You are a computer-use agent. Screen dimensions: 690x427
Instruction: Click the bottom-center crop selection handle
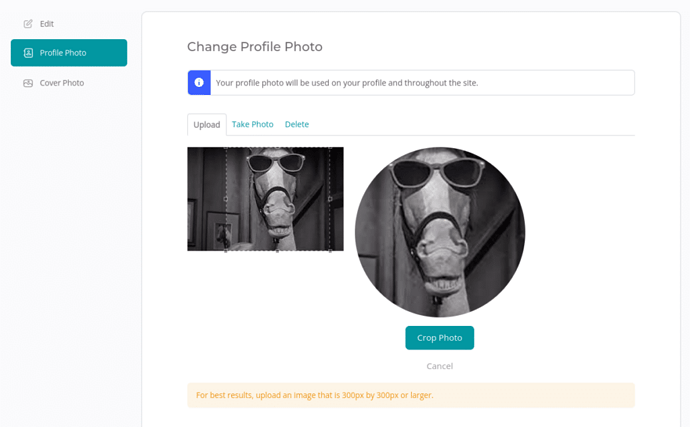point(278,250)
